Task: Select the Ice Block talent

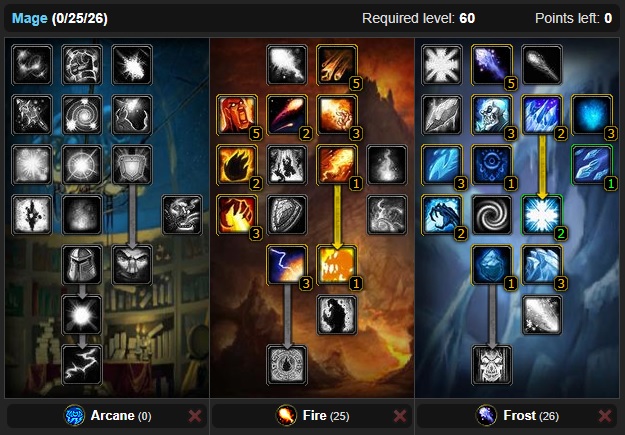Action: [492, 266]
